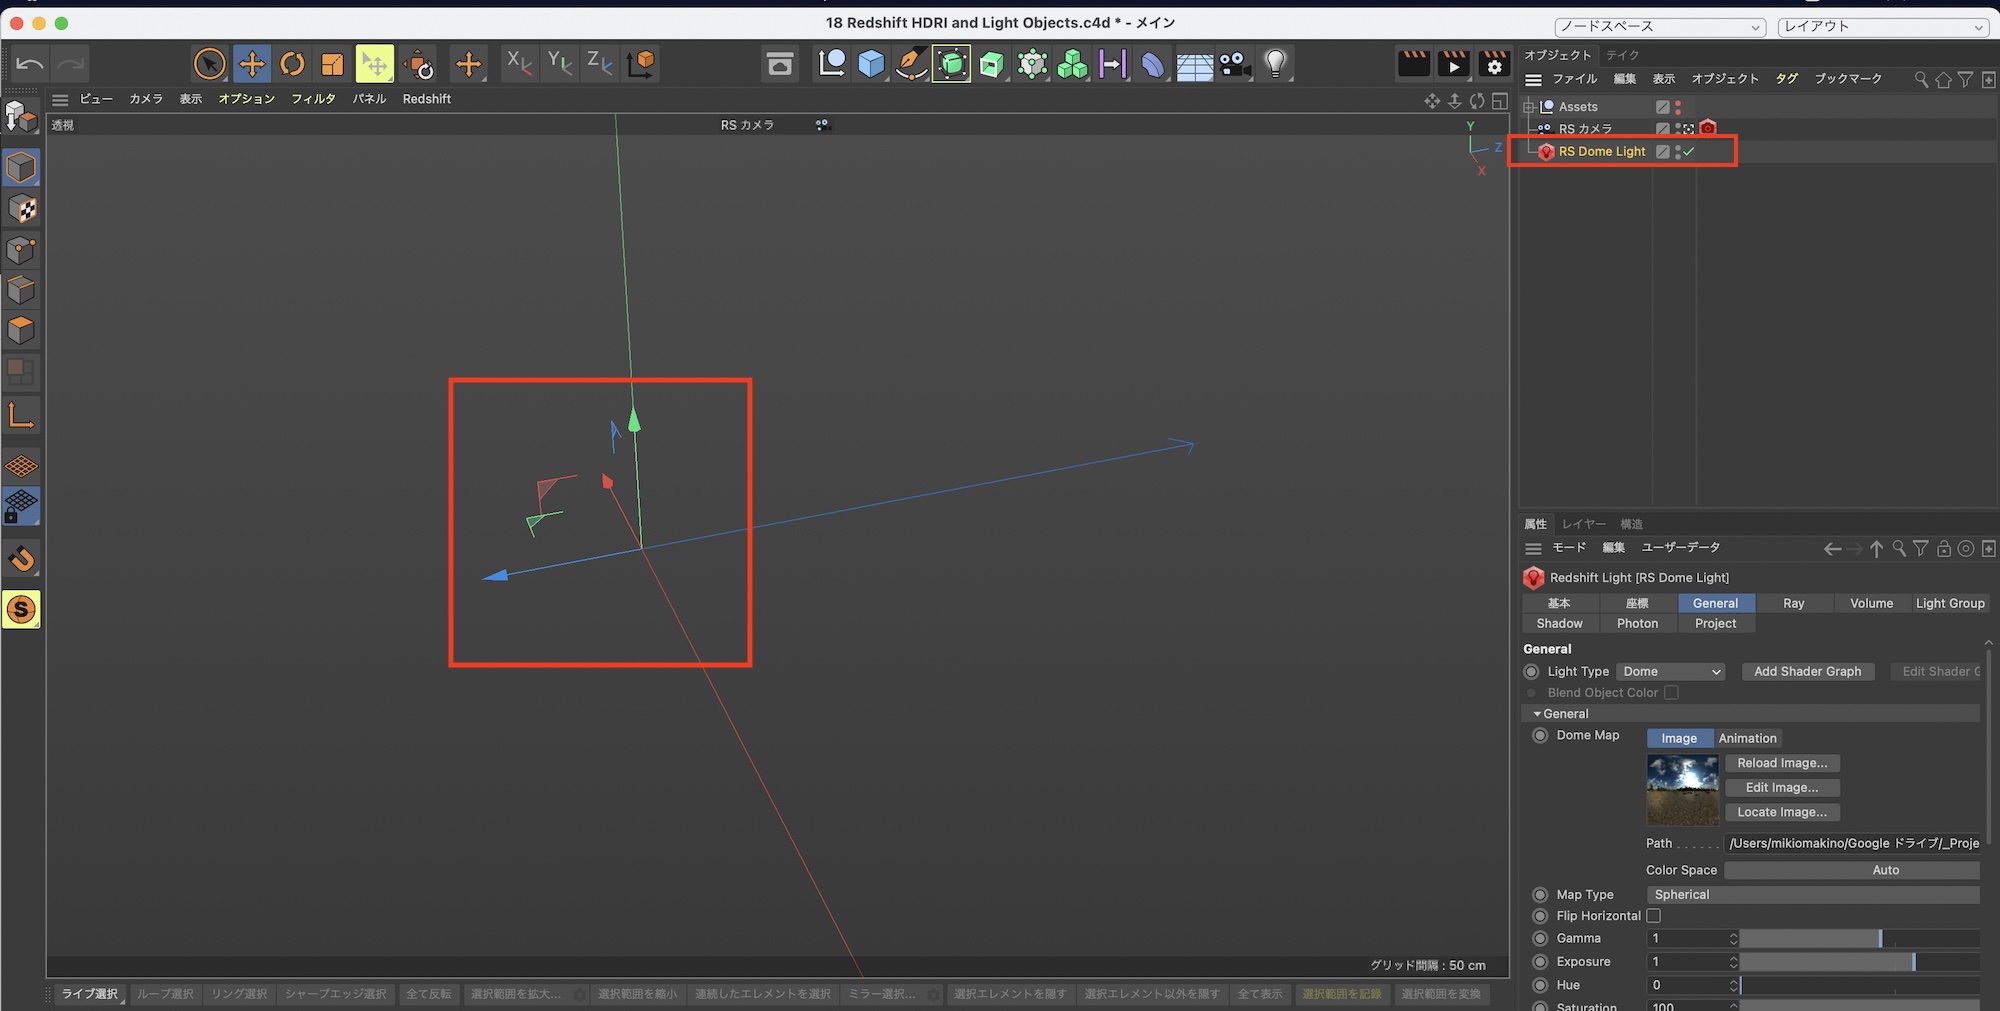Click the Add Shader Graph button
2000x1011 pixels.
[x=1807, y=672]
